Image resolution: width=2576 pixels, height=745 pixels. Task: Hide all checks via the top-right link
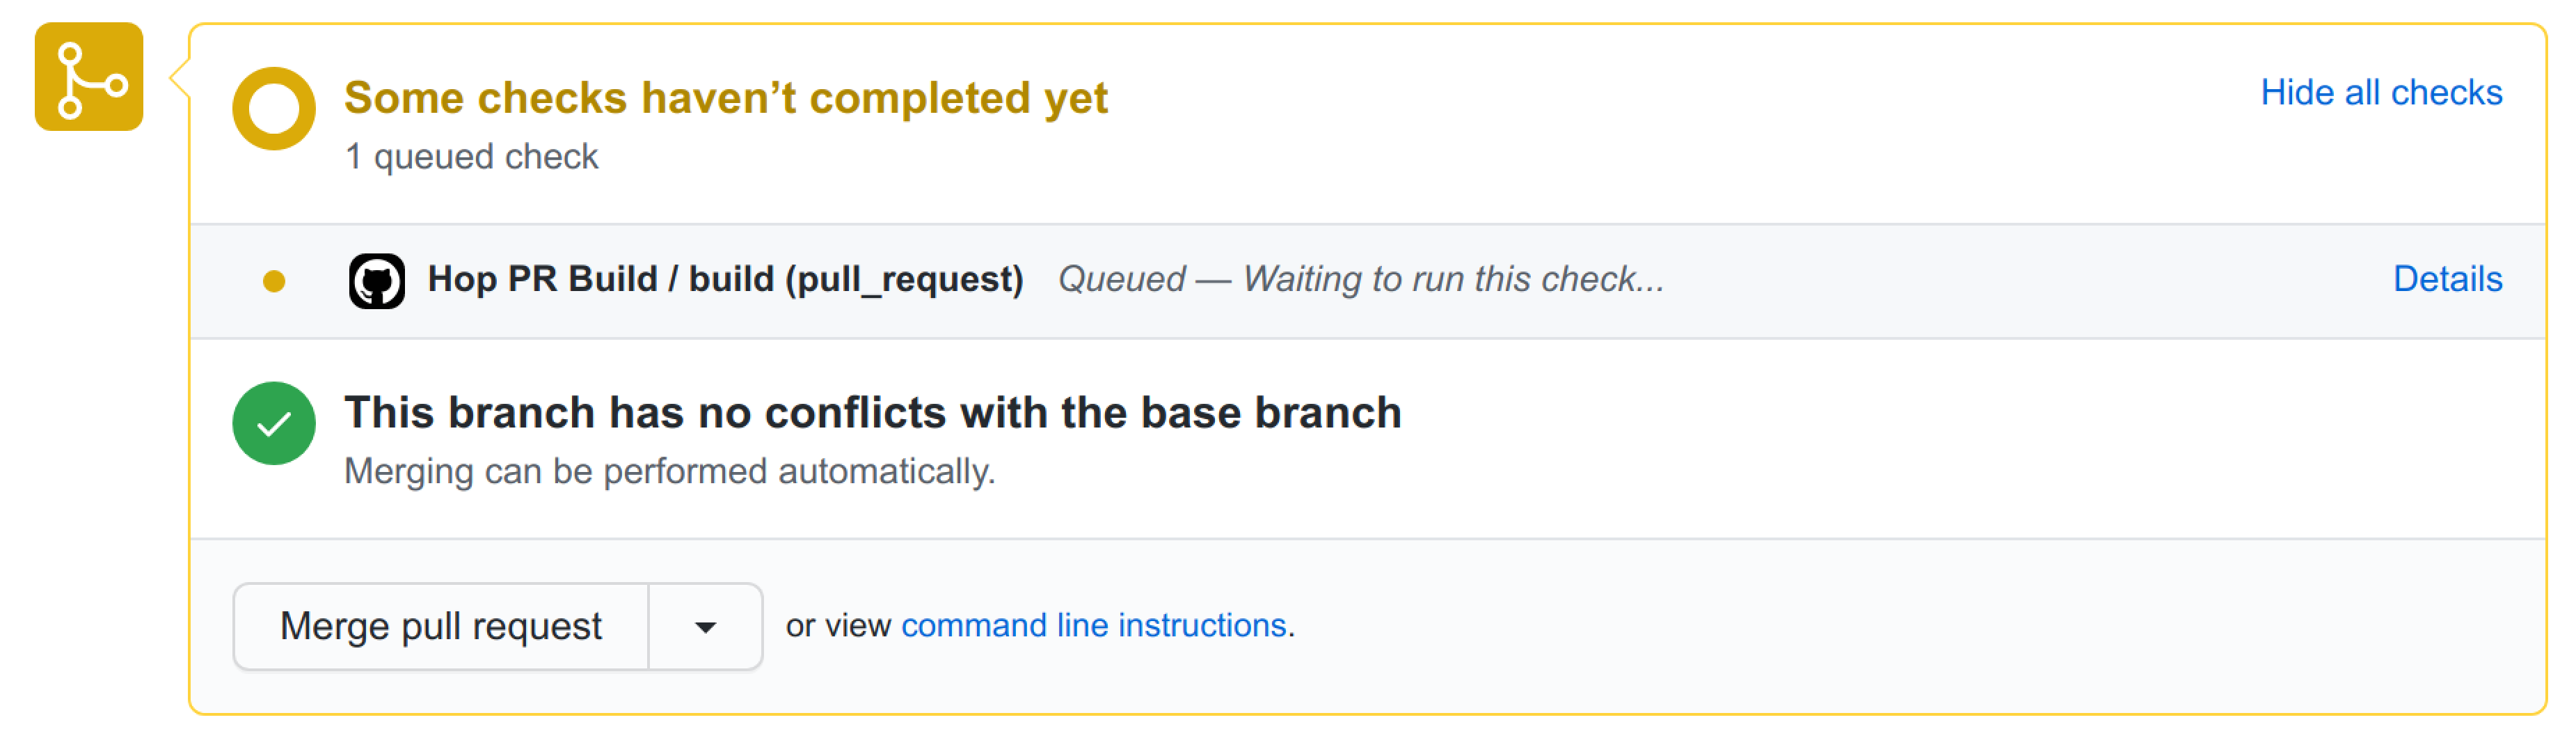click(2380, 92)
